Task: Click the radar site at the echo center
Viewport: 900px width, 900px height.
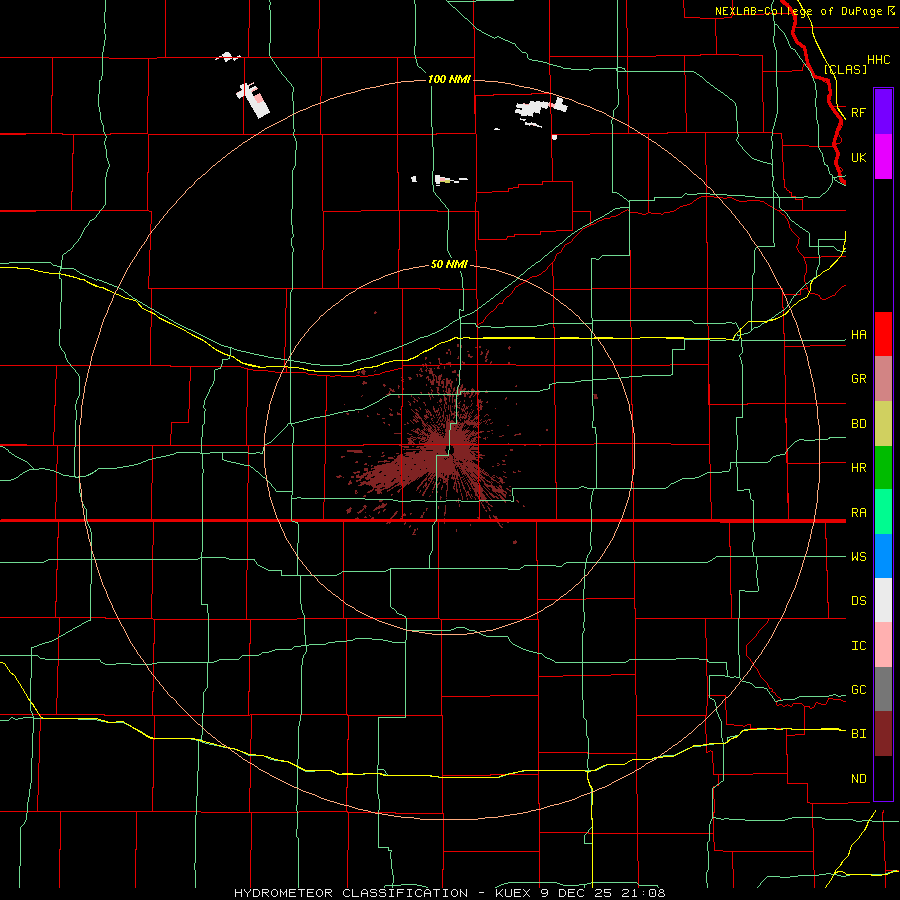Action: point(451,451)
